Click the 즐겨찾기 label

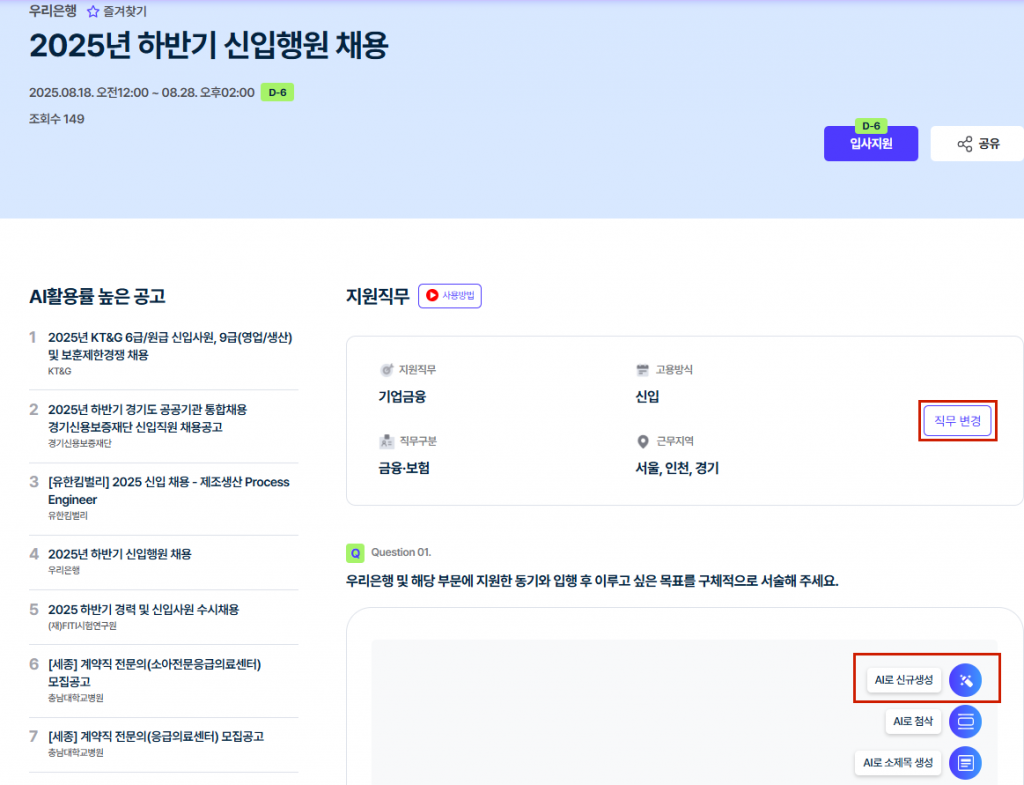click(125, 12)
